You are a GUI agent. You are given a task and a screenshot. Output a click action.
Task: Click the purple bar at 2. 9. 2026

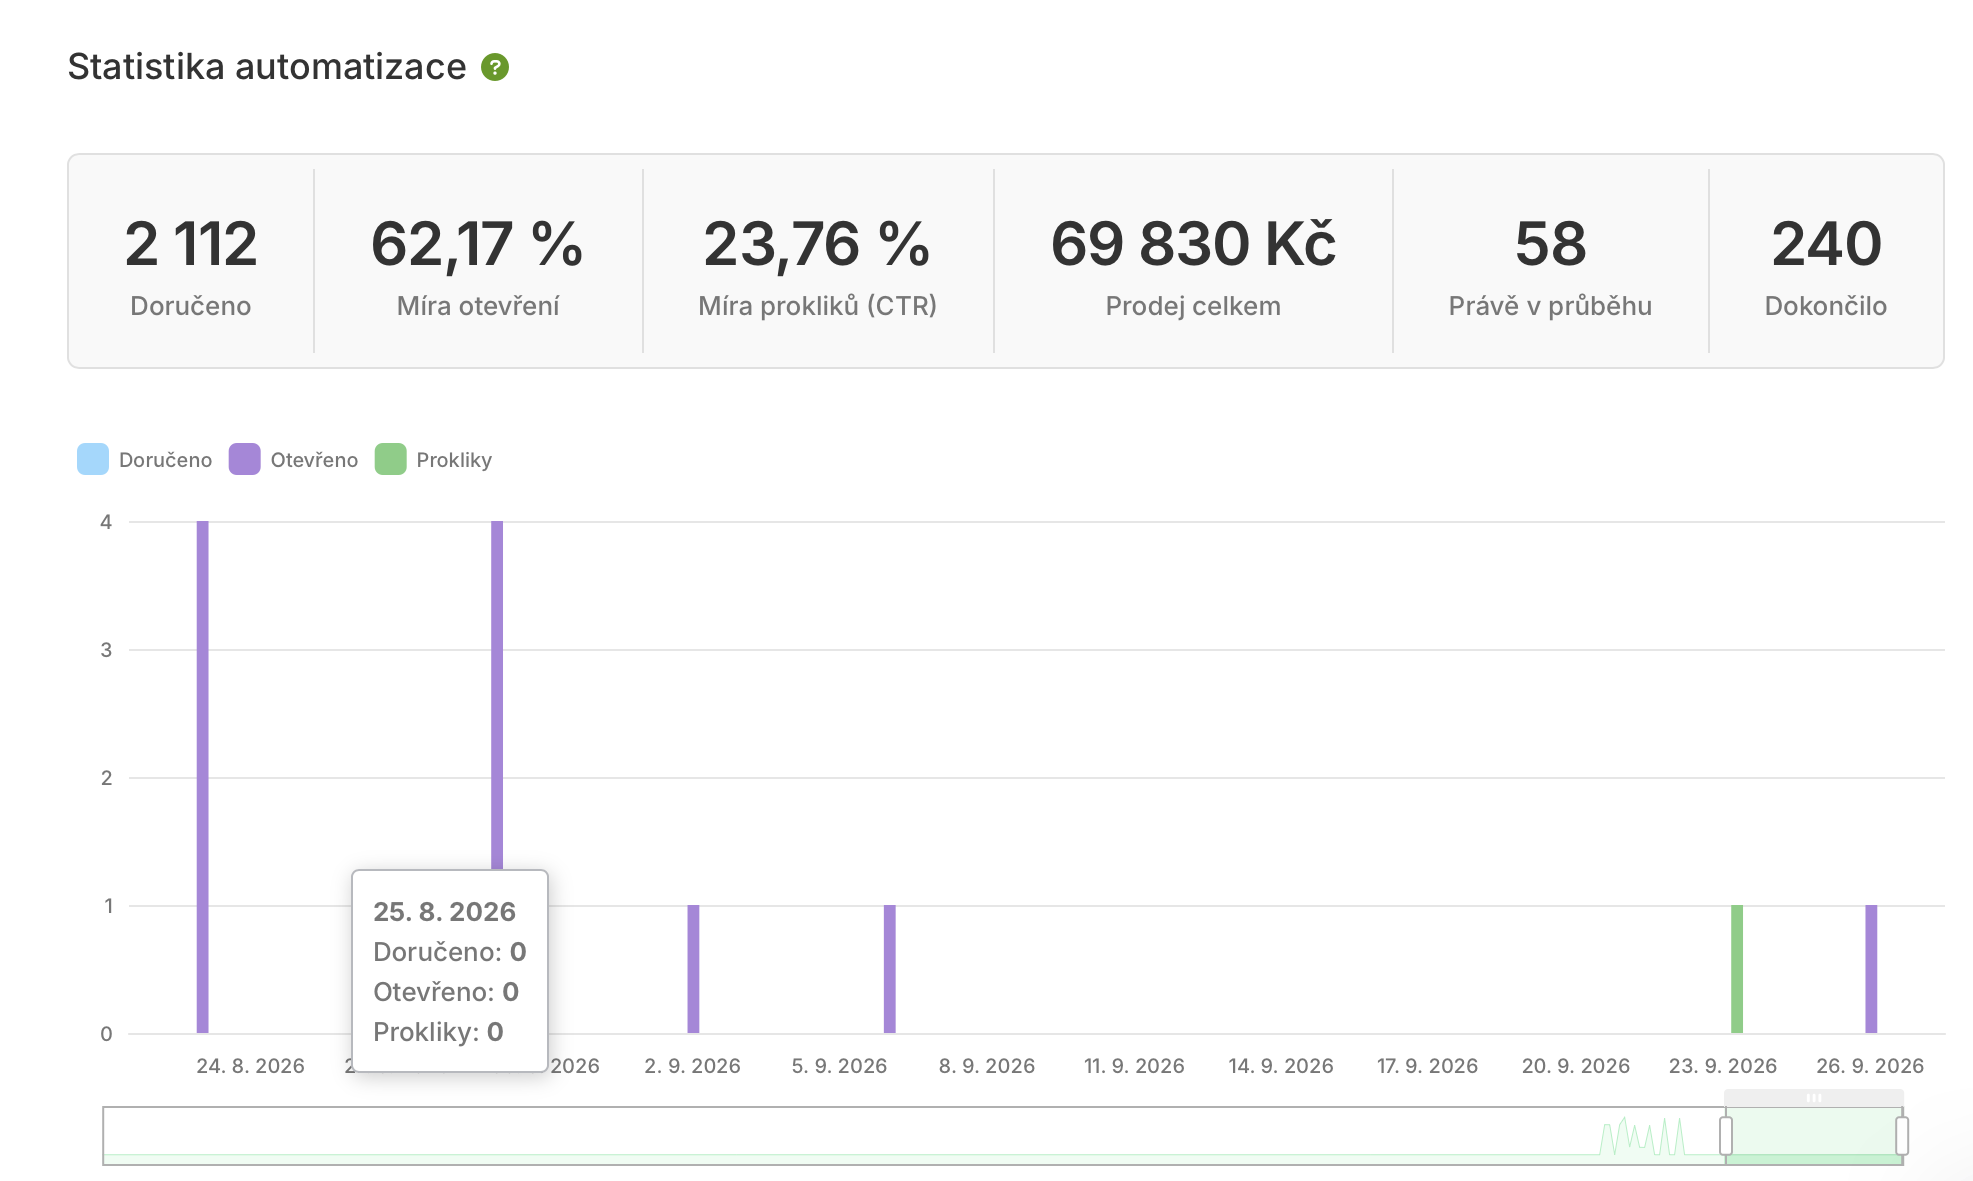[x=693, y=969]
